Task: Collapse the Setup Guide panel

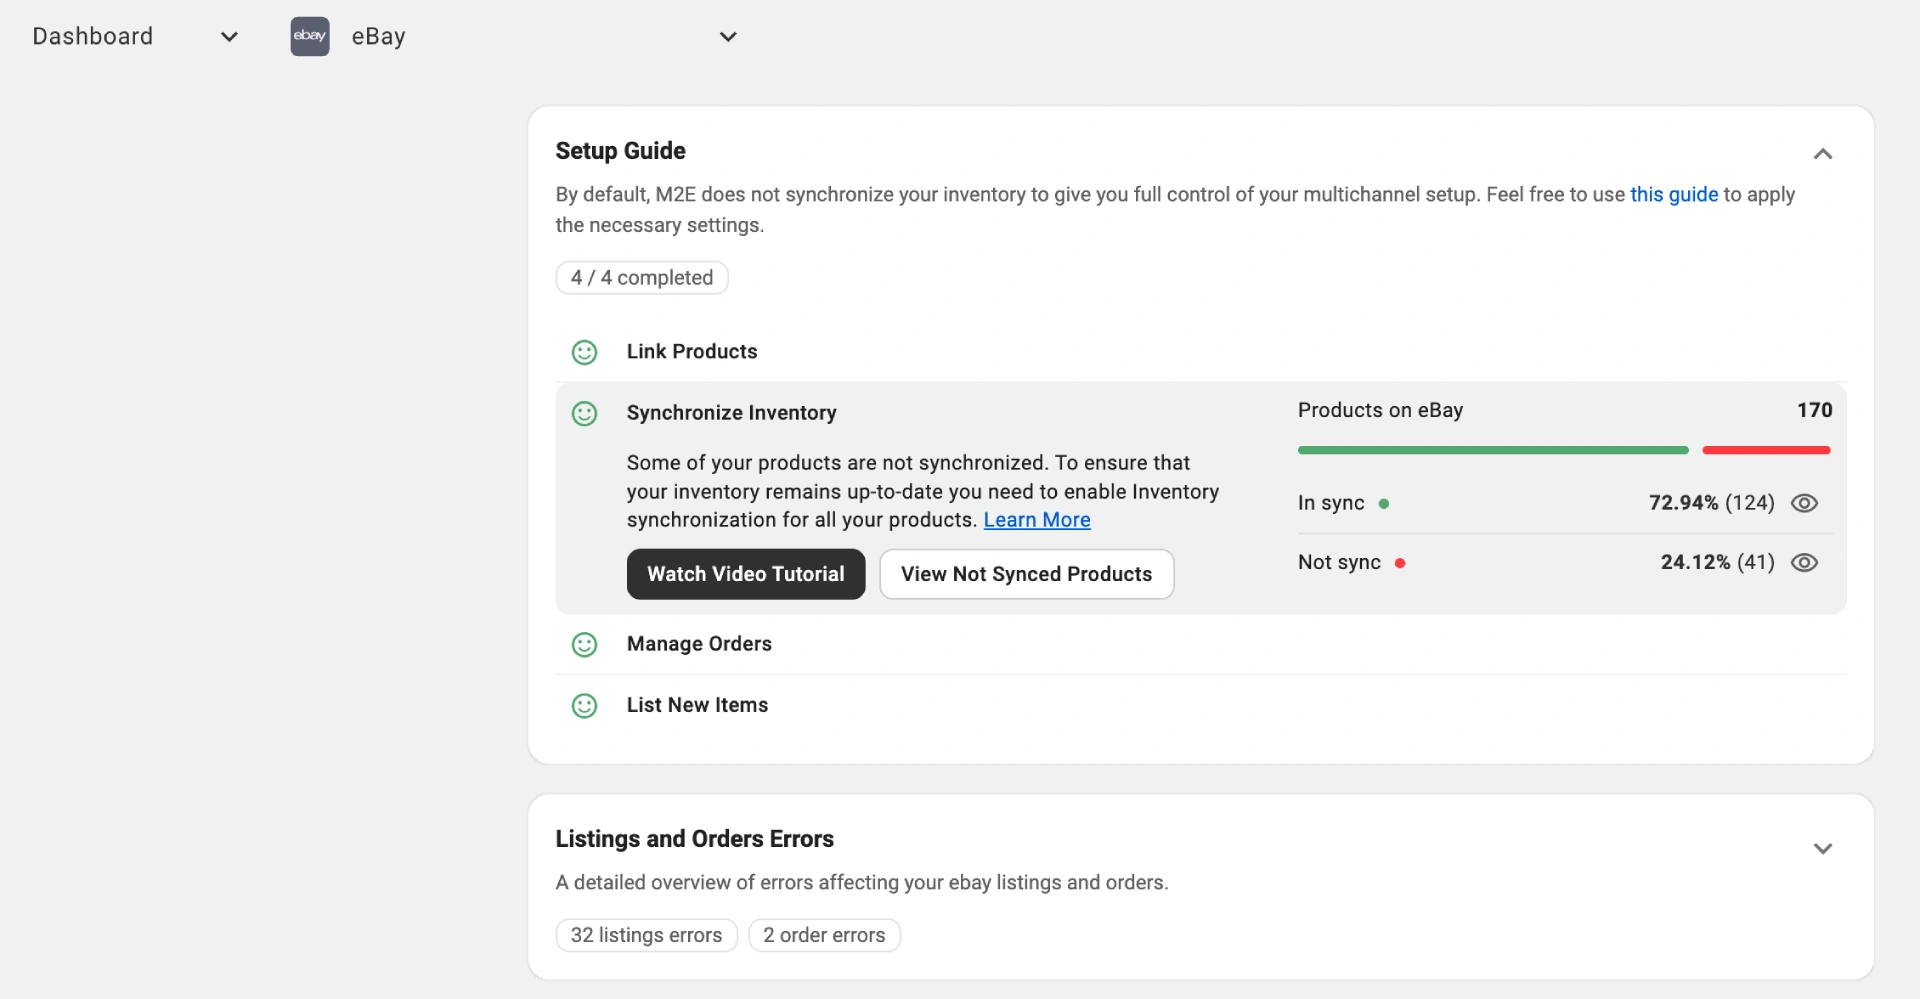Action: [1822, 154]
